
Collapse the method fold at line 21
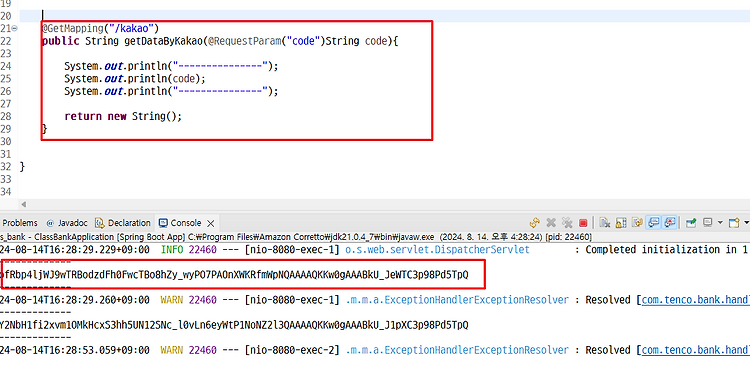(x=14, y=29)
